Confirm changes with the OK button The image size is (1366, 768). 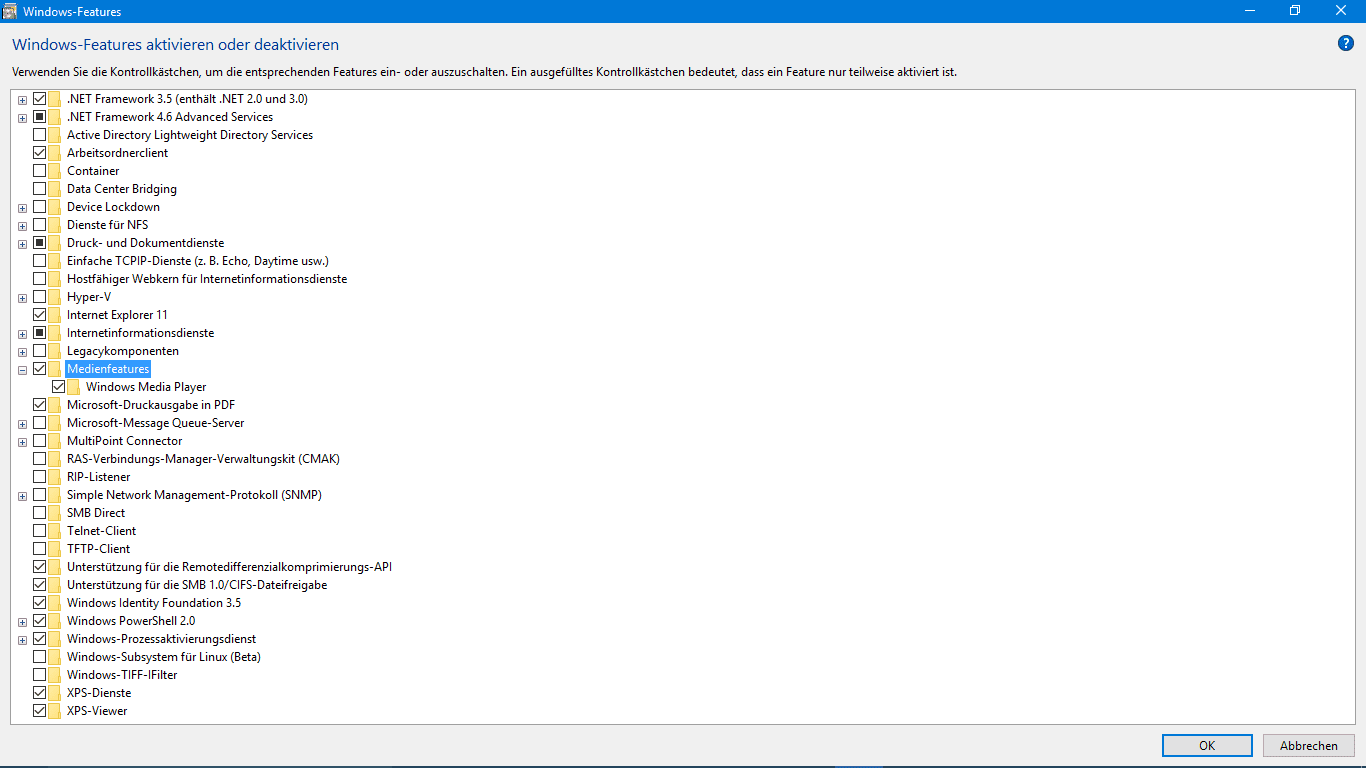coord(1207,746)
